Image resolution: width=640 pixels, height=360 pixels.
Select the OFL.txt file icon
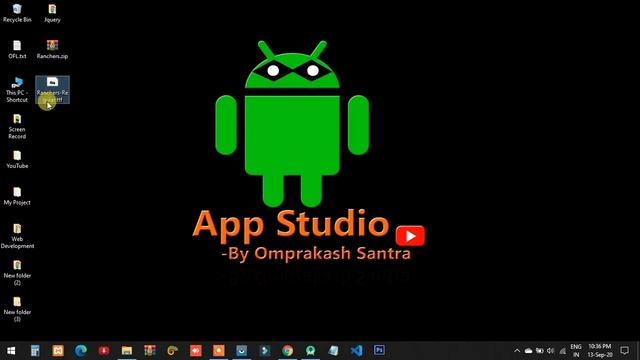click(17, 49)
